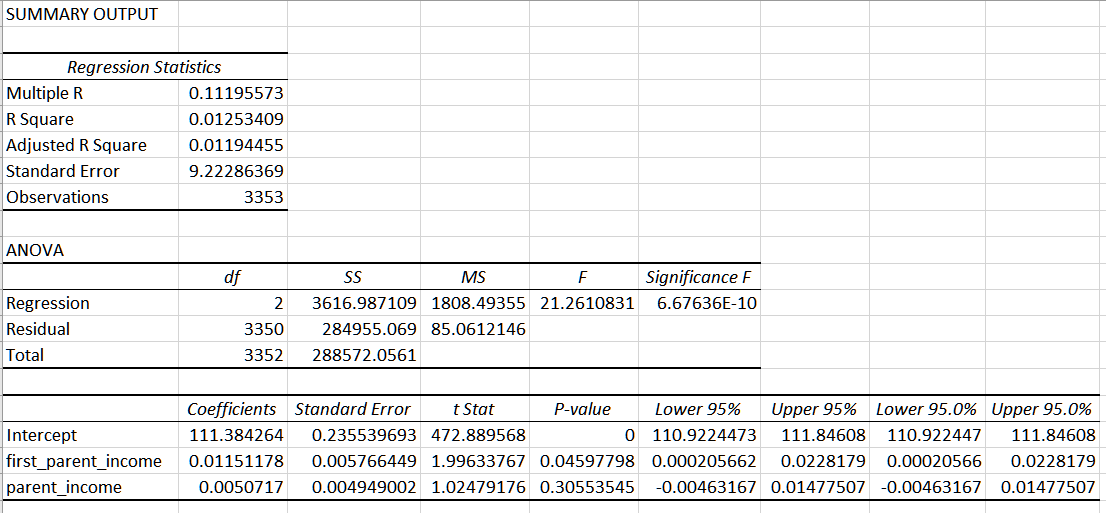Select the Residual row label

pos(90,329)
